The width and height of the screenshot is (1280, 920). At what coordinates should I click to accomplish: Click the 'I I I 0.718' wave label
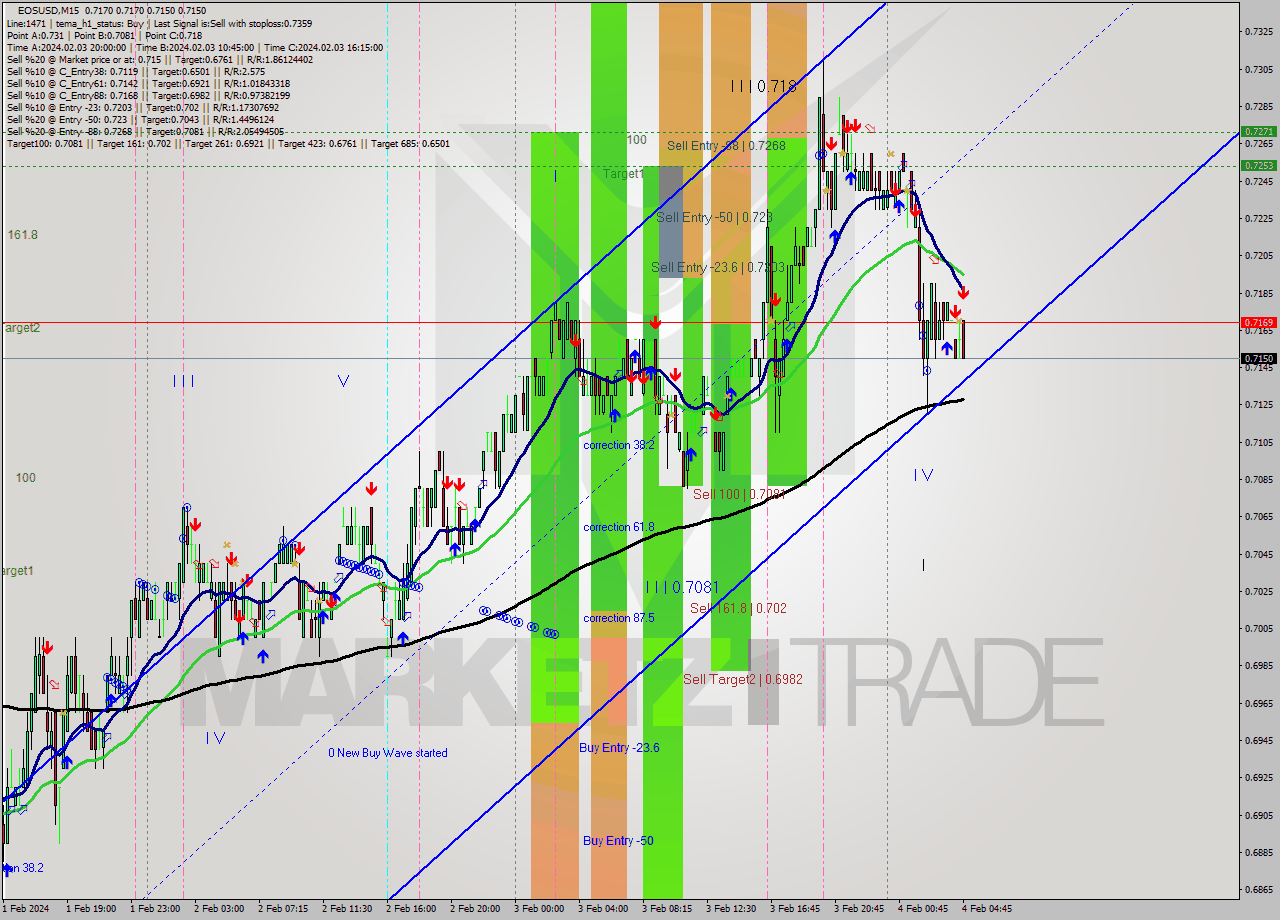(764, 87)
